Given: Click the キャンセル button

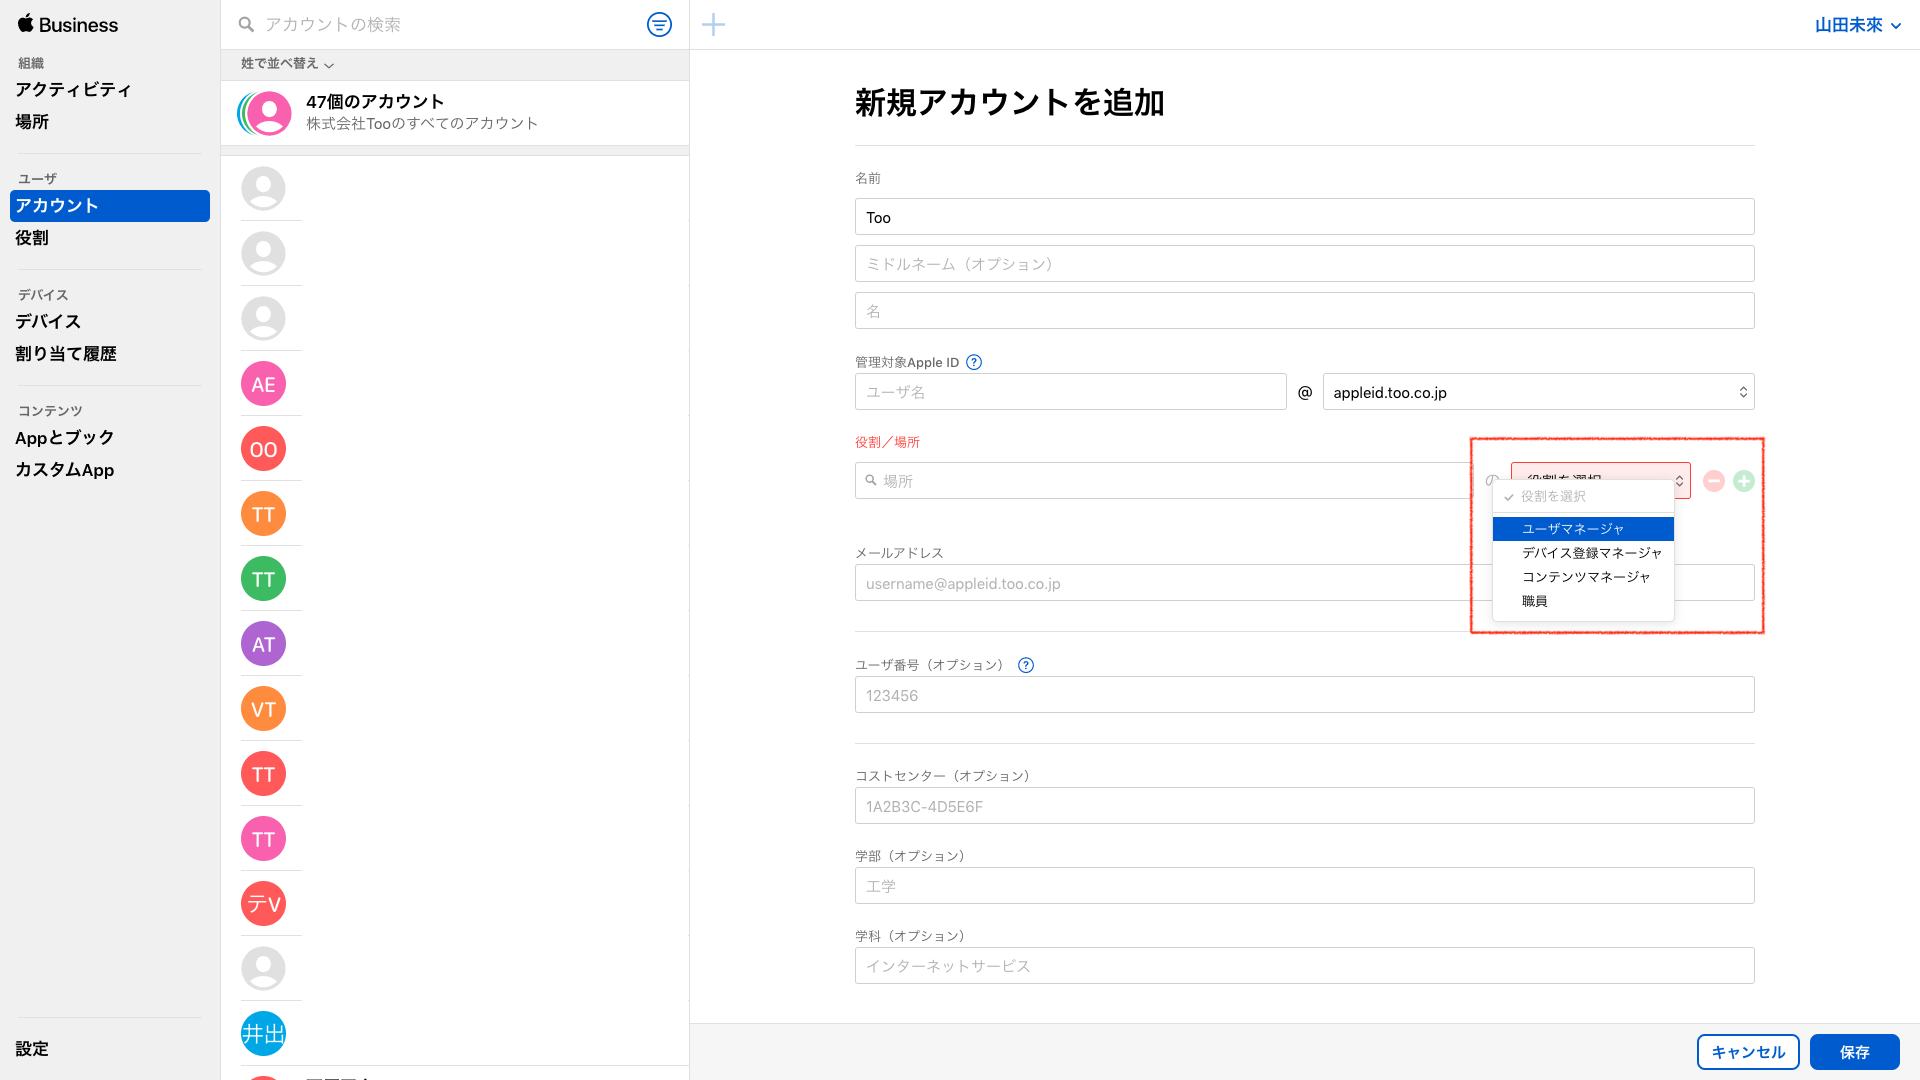Looking at the screenshot, I should 1748,1052.
